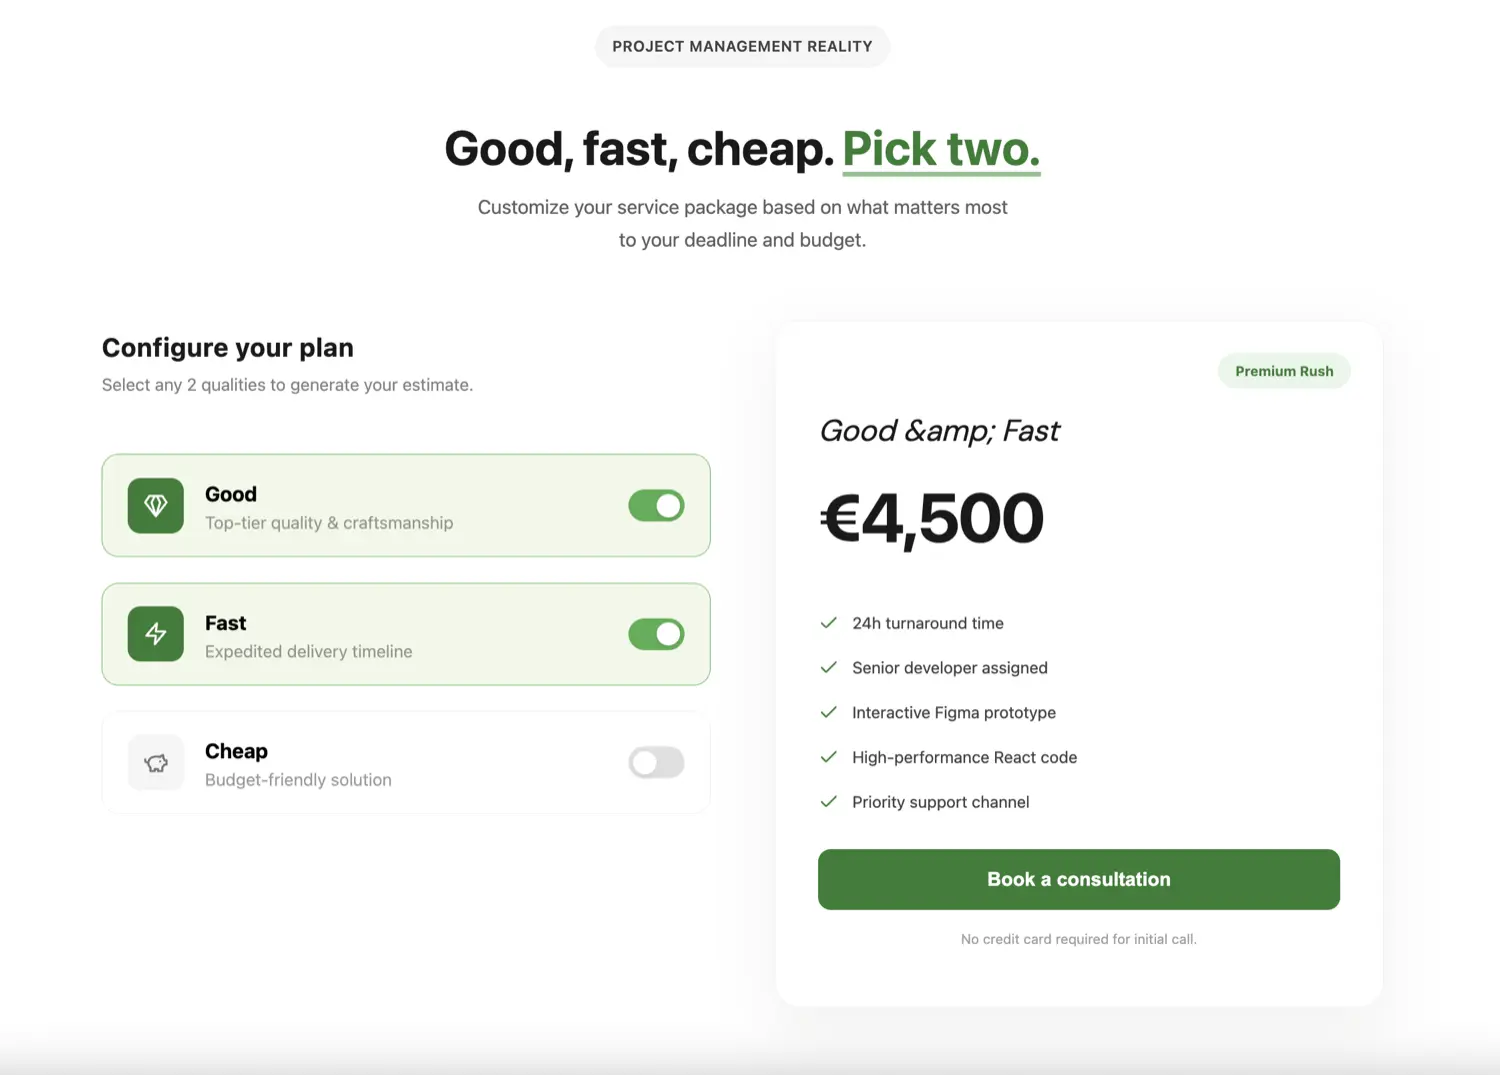
Task: Click the lightning bolt icon beside Fast
Action: [x=155, y=634]
